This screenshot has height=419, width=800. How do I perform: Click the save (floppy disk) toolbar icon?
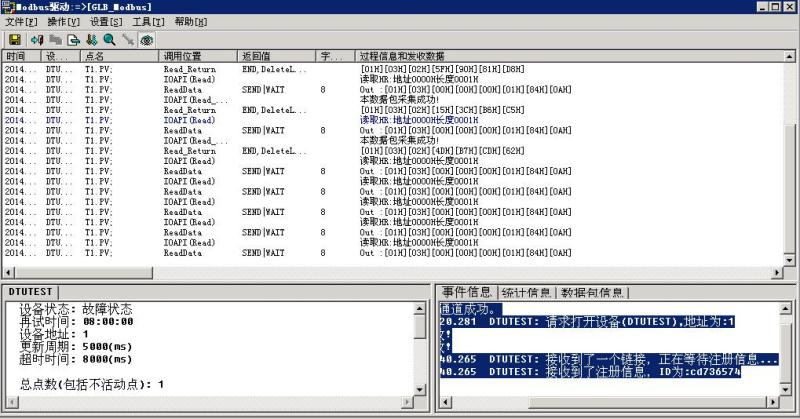click(x=15, y=40)
